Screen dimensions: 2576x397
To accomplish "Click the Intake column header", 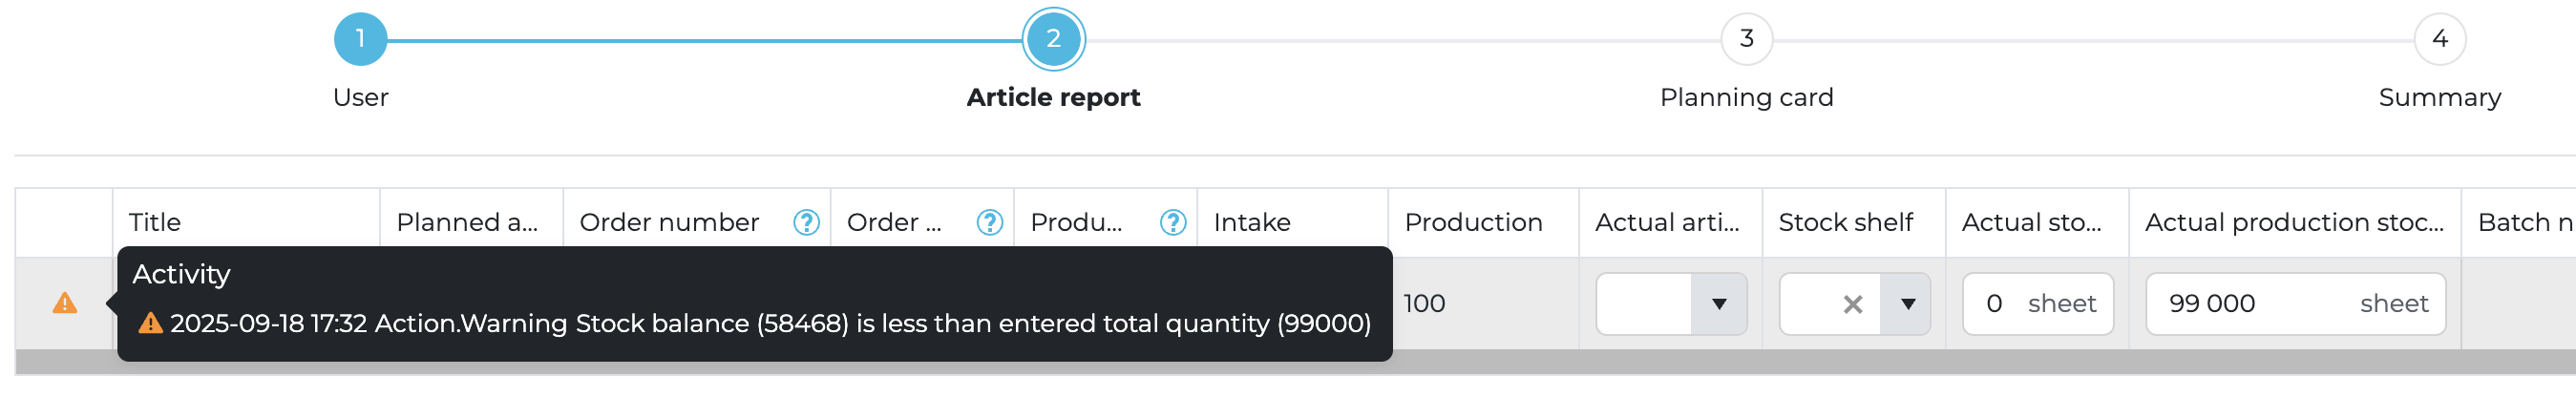I will point(1252,222).
